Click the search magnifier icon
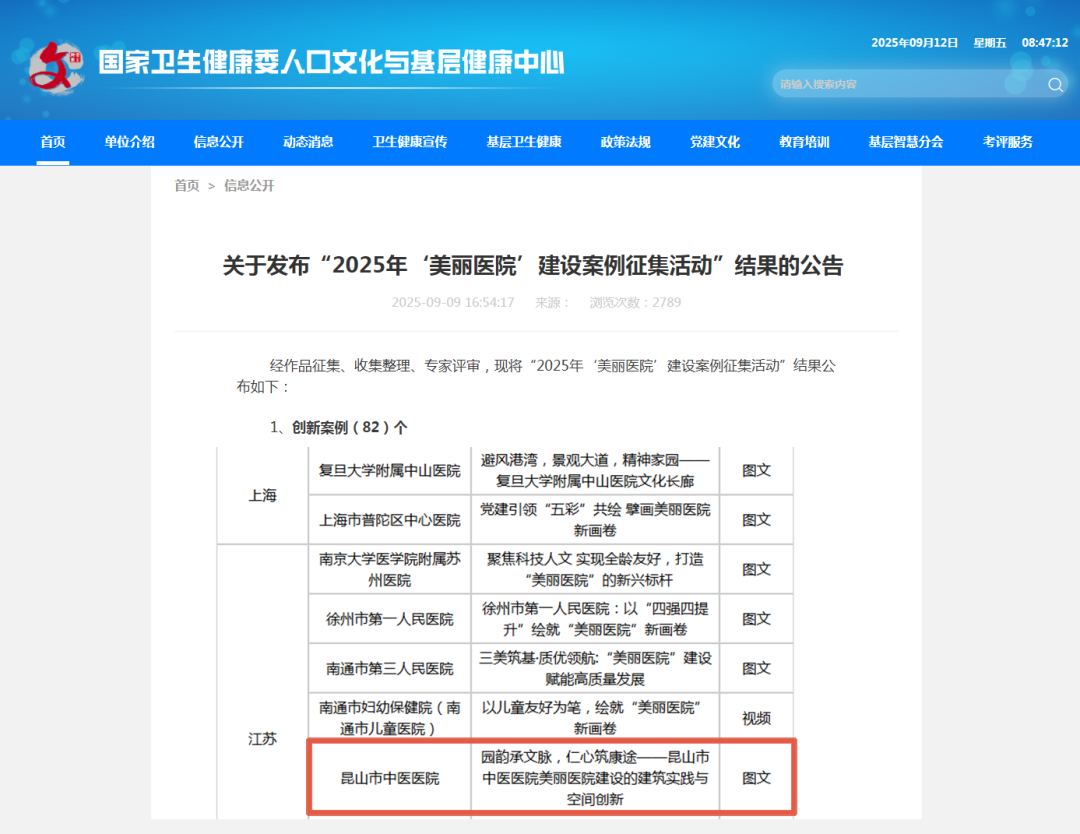1080x834 pixels. click(1055, 85)
